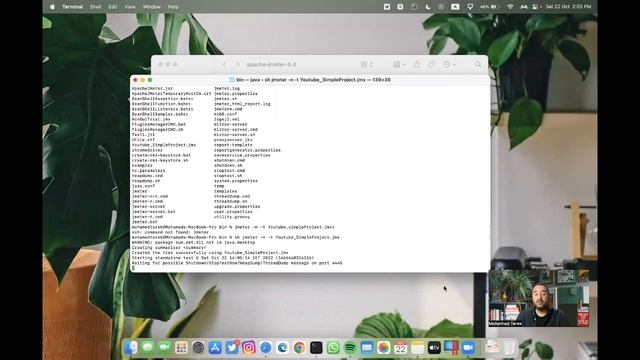Click the Finder search icon
Viewport: 640px width, 360px height.
coord(478,64)
